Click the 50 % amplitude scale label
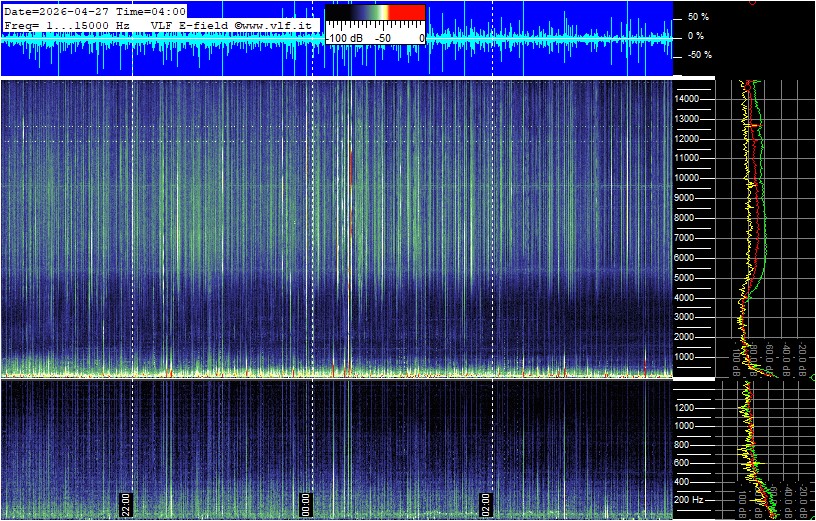 tap(697, 17)
